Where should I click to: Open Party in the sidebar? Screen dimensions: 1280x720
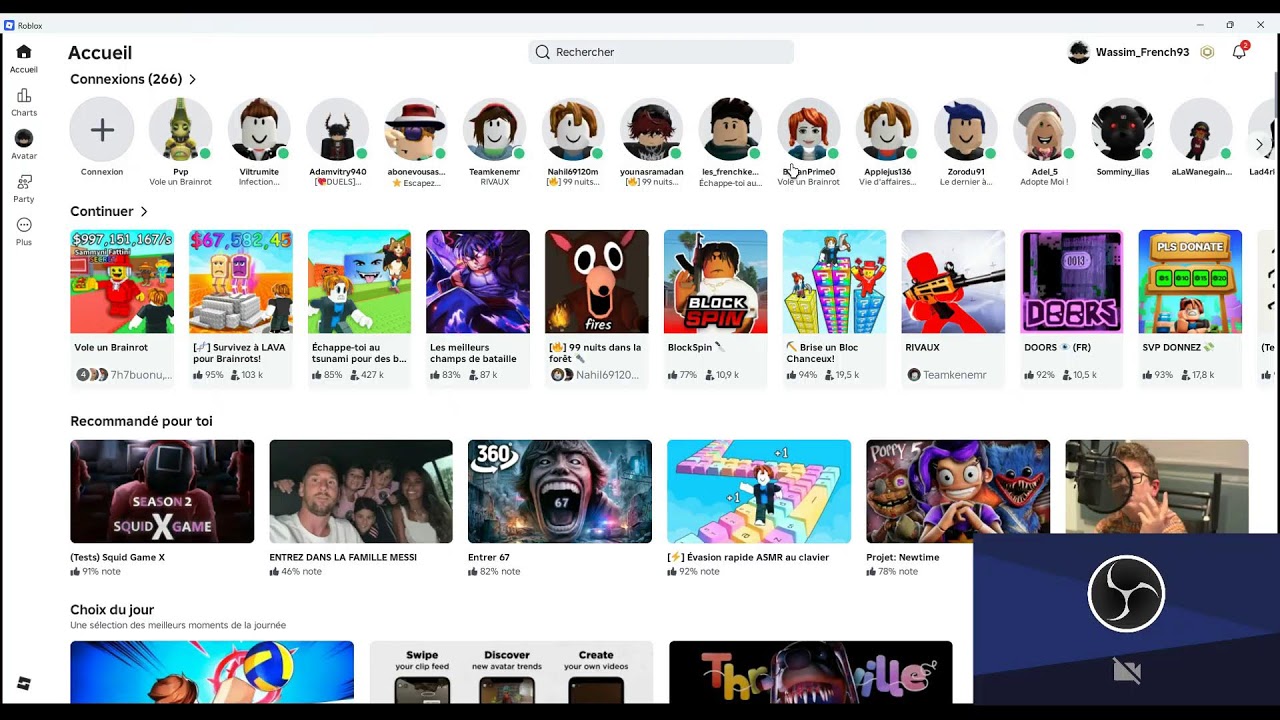tap(24, 188)
